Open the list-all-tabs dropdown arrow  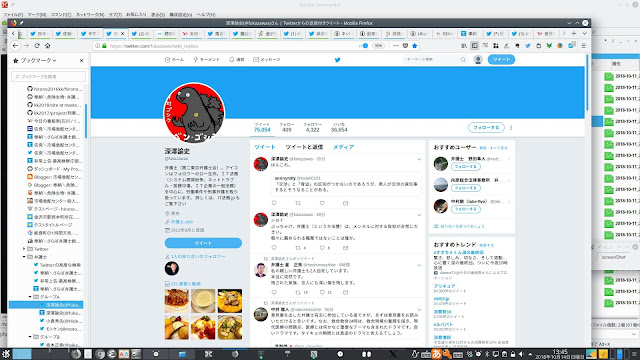[x=584, y=33]
